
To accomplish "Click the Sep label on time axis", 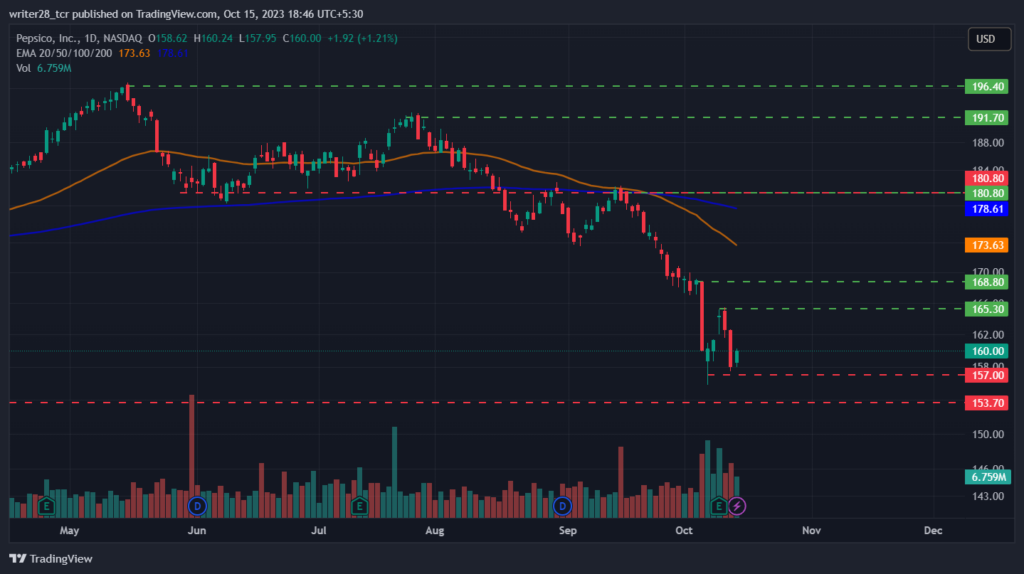I will pos(568,530).
